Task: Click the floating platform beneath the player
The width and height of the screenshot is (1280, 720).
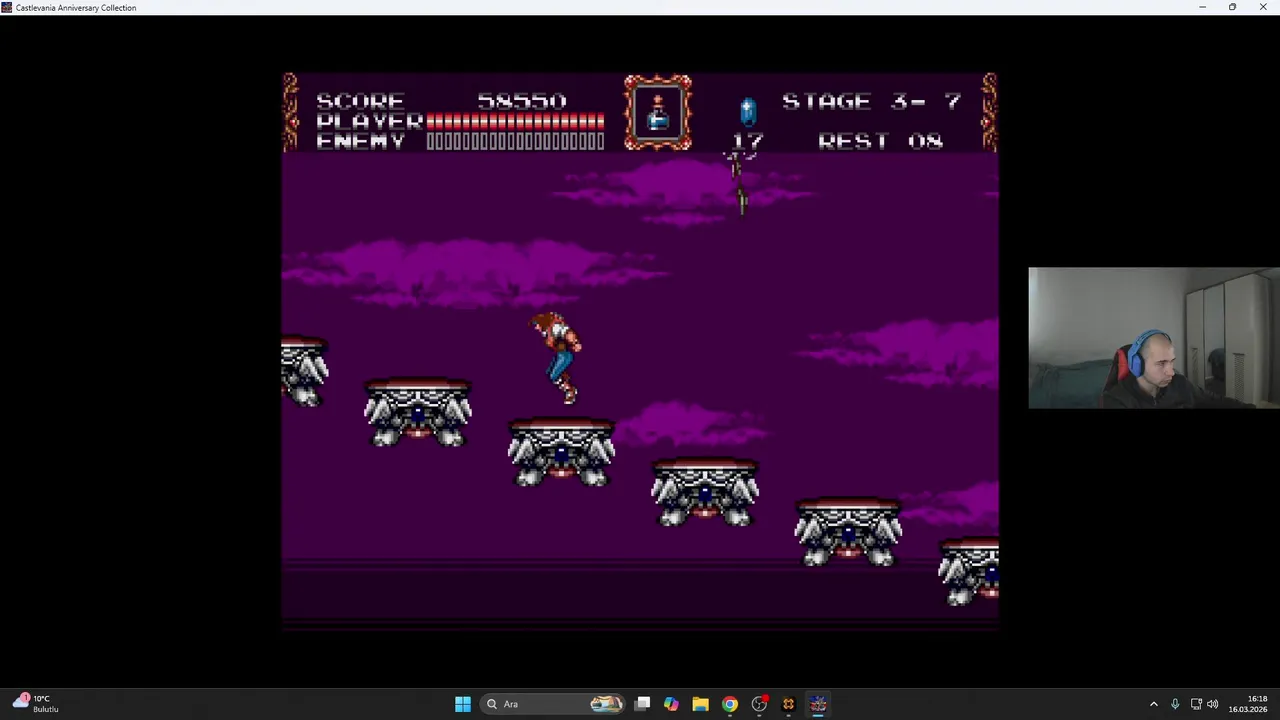Action: pyautogui.click(x=561, y=453)
